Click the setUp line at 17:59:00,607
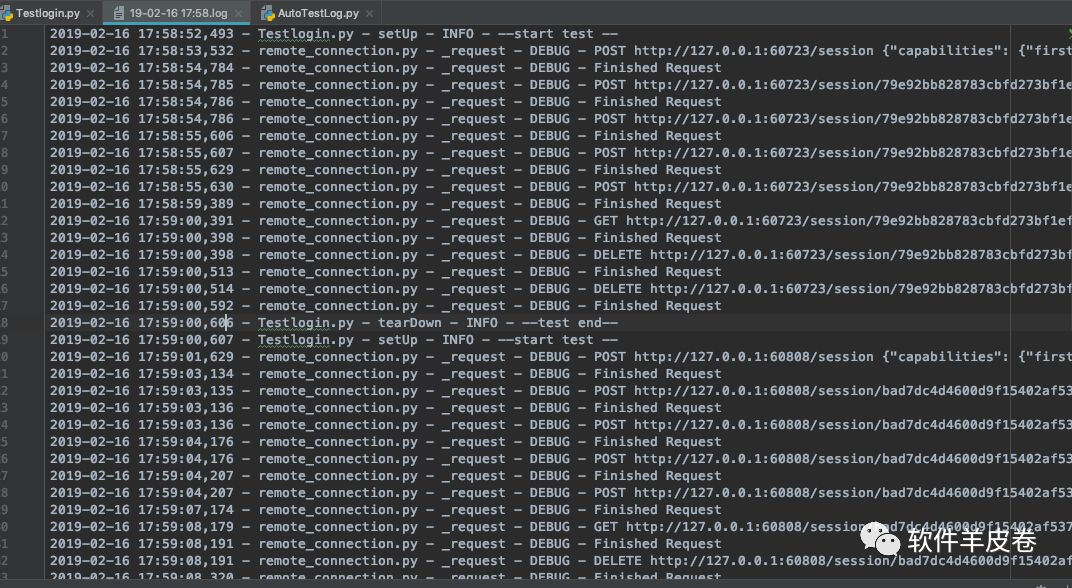The height and width of the screenshot is (588, 1072). click(x=334, y=340)
